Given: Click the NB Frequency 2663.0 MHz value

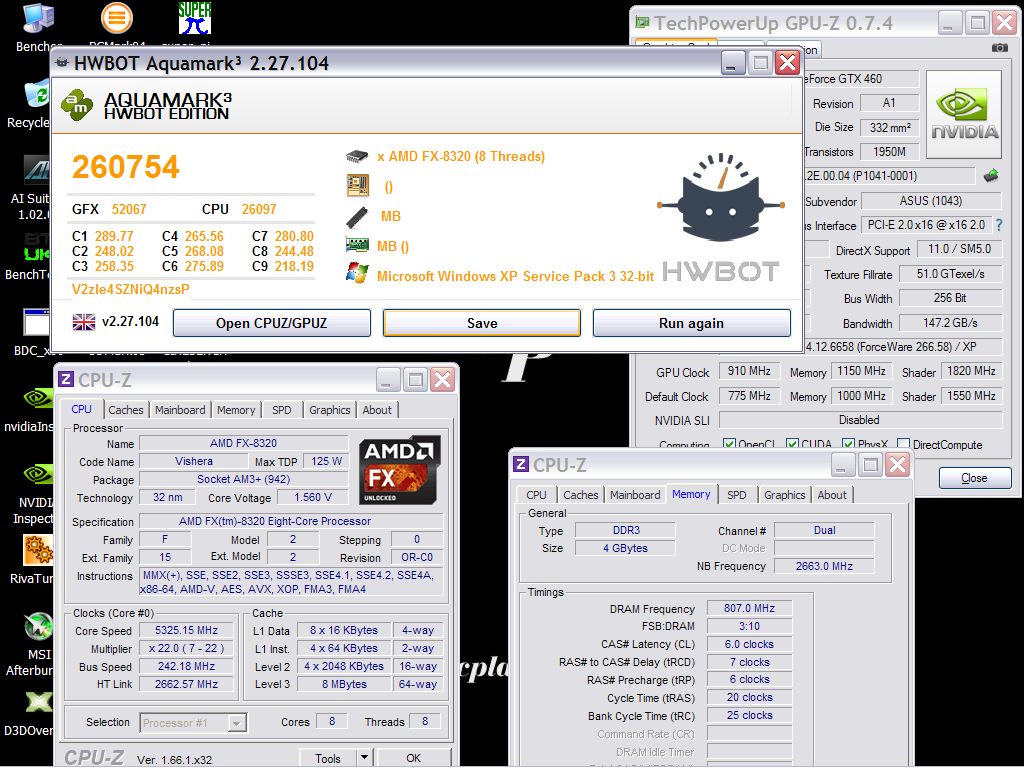Looking at the screenshot, I should click(824, 566).
